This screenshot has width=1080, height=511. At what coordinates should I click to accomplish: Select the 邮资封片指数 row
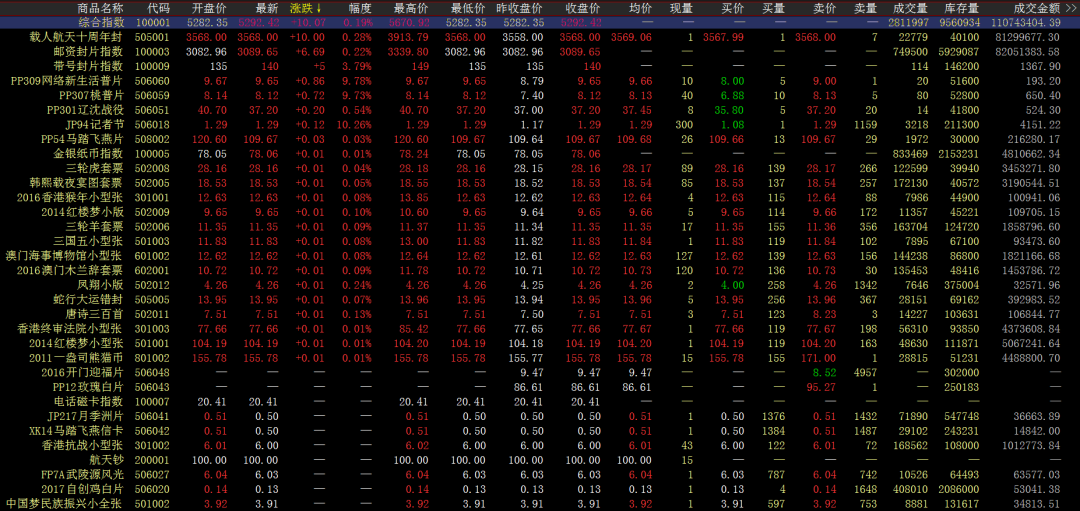(540, 52)
